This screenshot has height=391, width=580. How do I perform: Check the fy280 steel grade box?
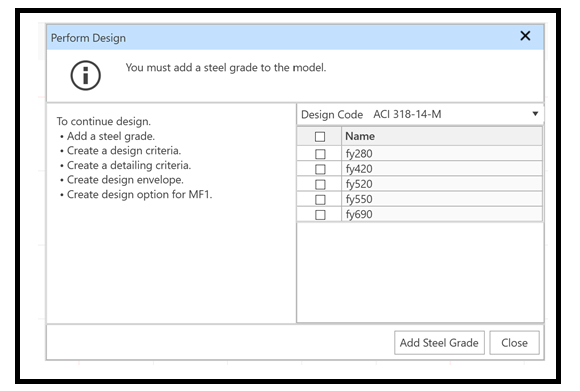coord(320,154)
